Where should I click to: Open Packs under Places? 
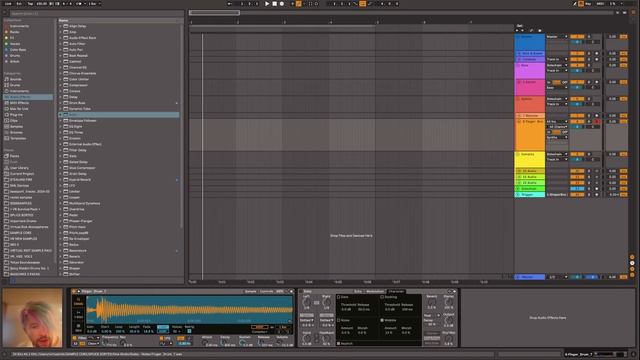tap(14, 156)
